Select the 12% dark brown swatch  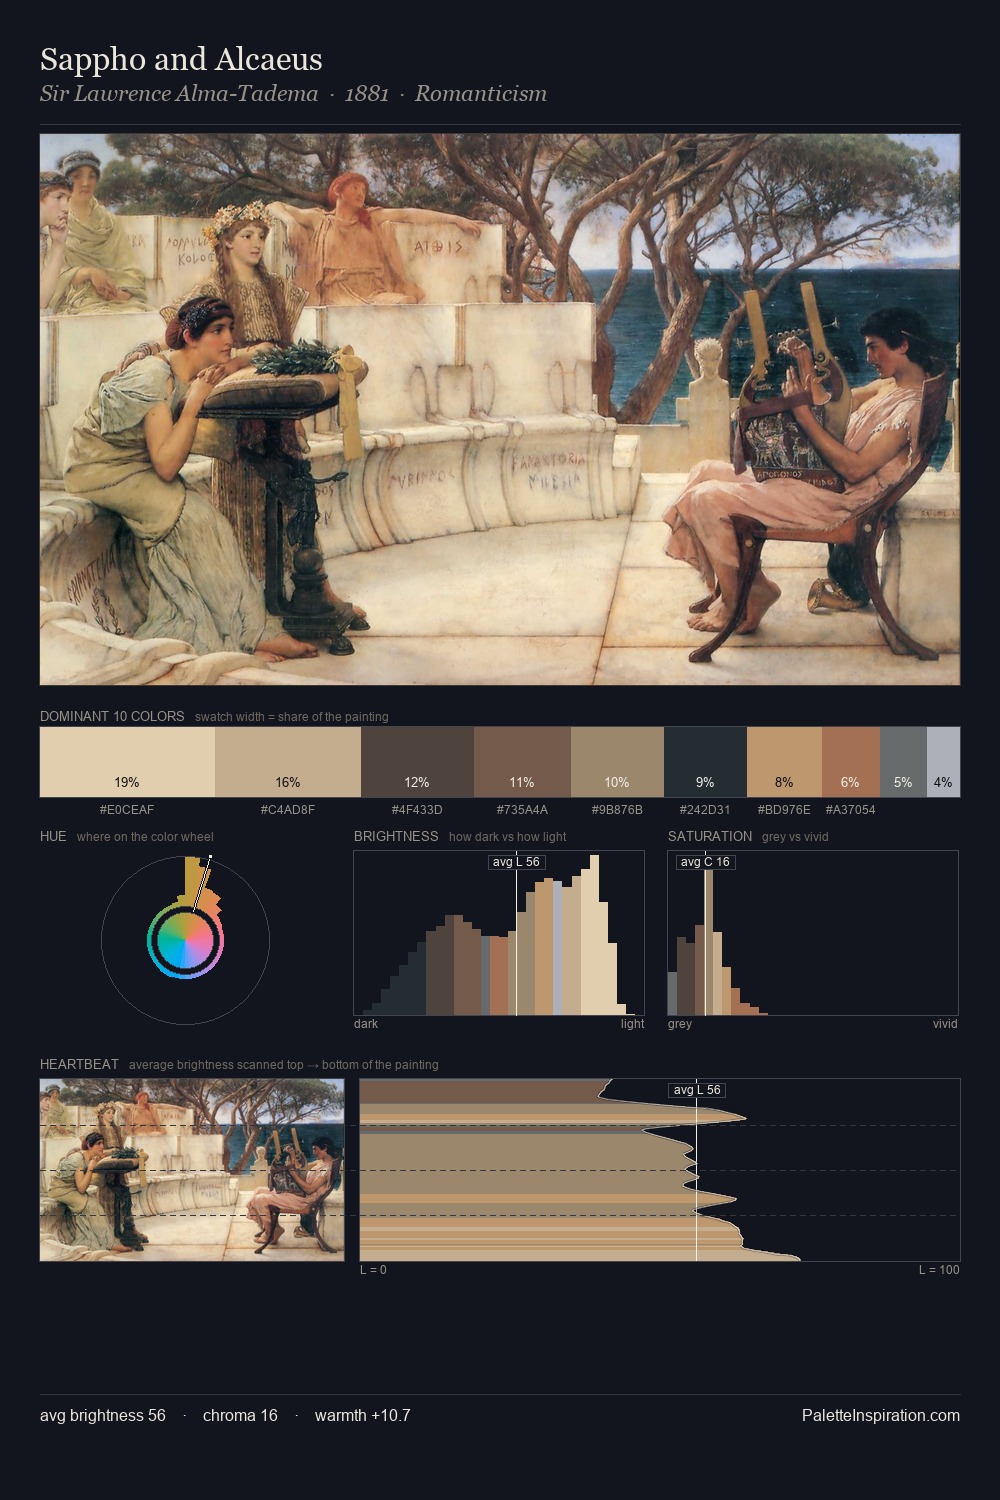click(417, 762)
